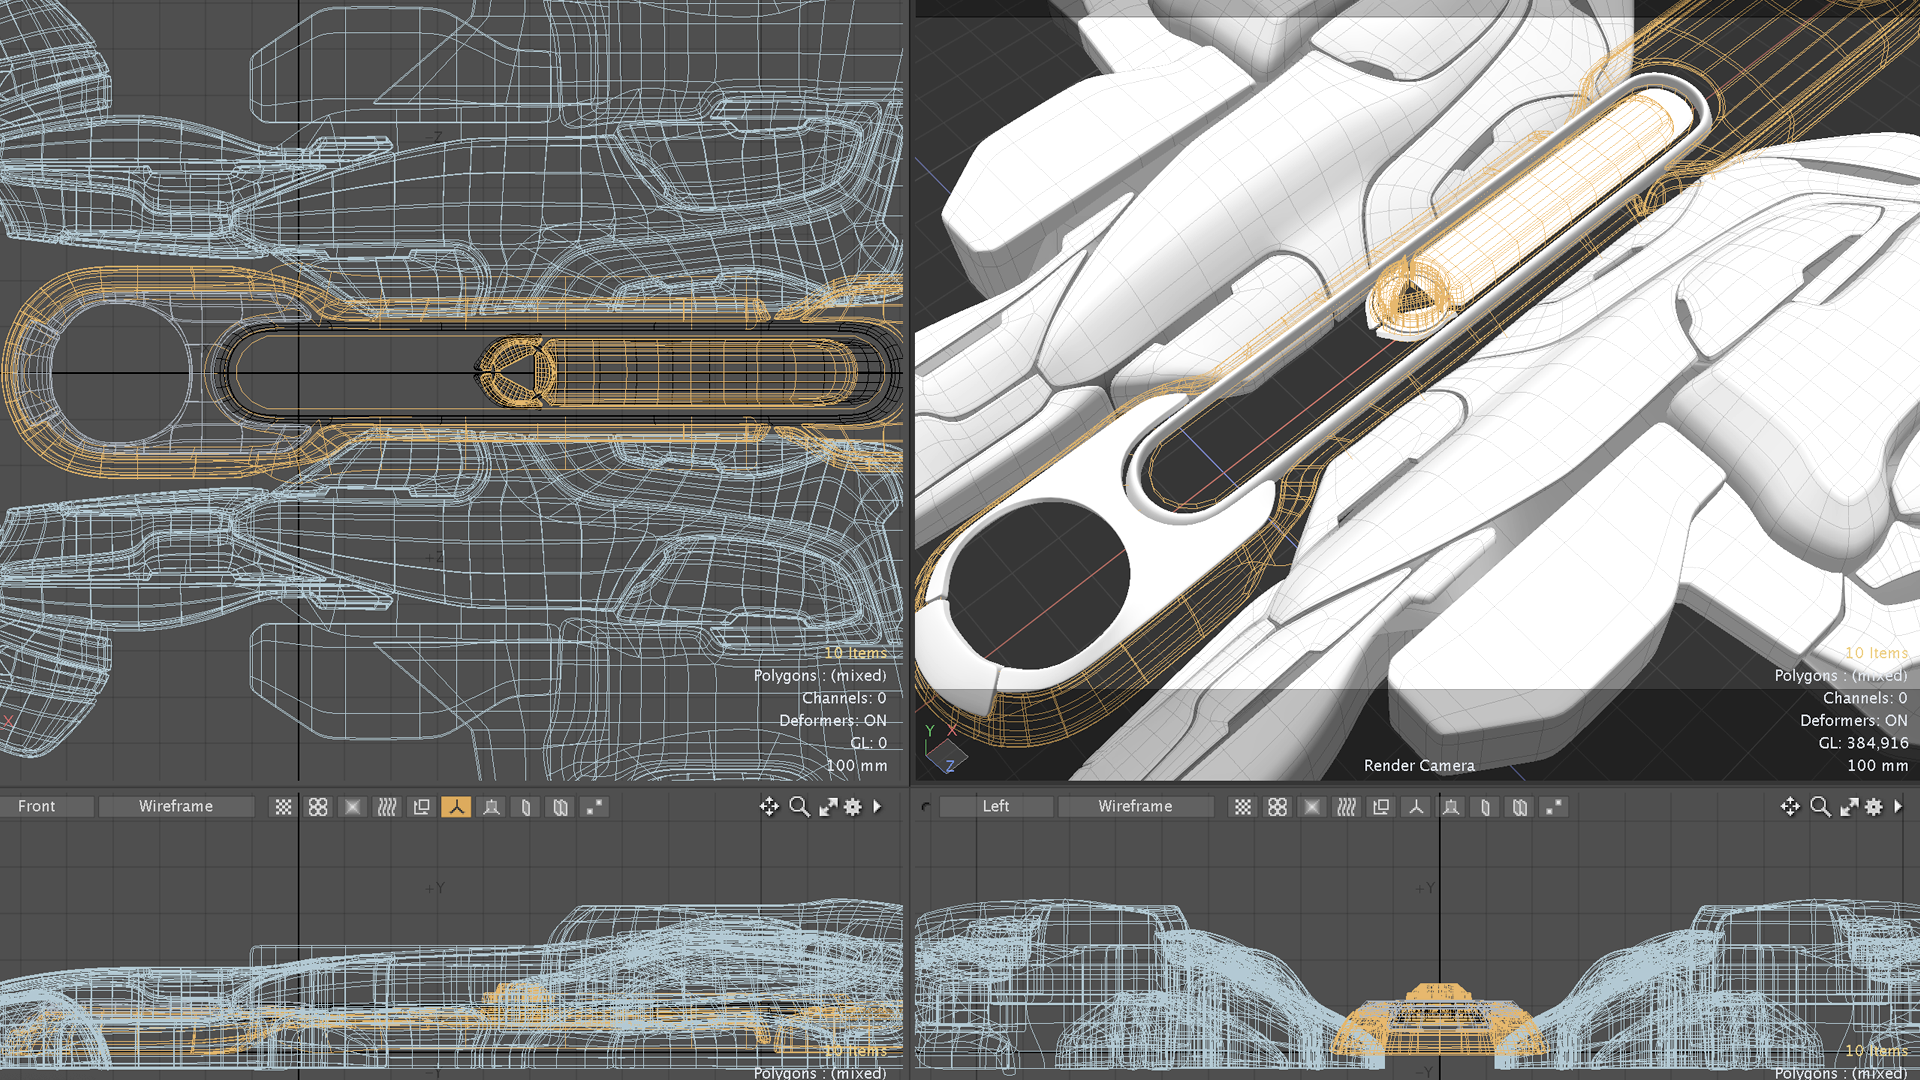Image resolution: width=1920 pixels, height=1080 pixels.
Task: Expand Front viewport toolbar arrow menu
Action: [878, 806]
